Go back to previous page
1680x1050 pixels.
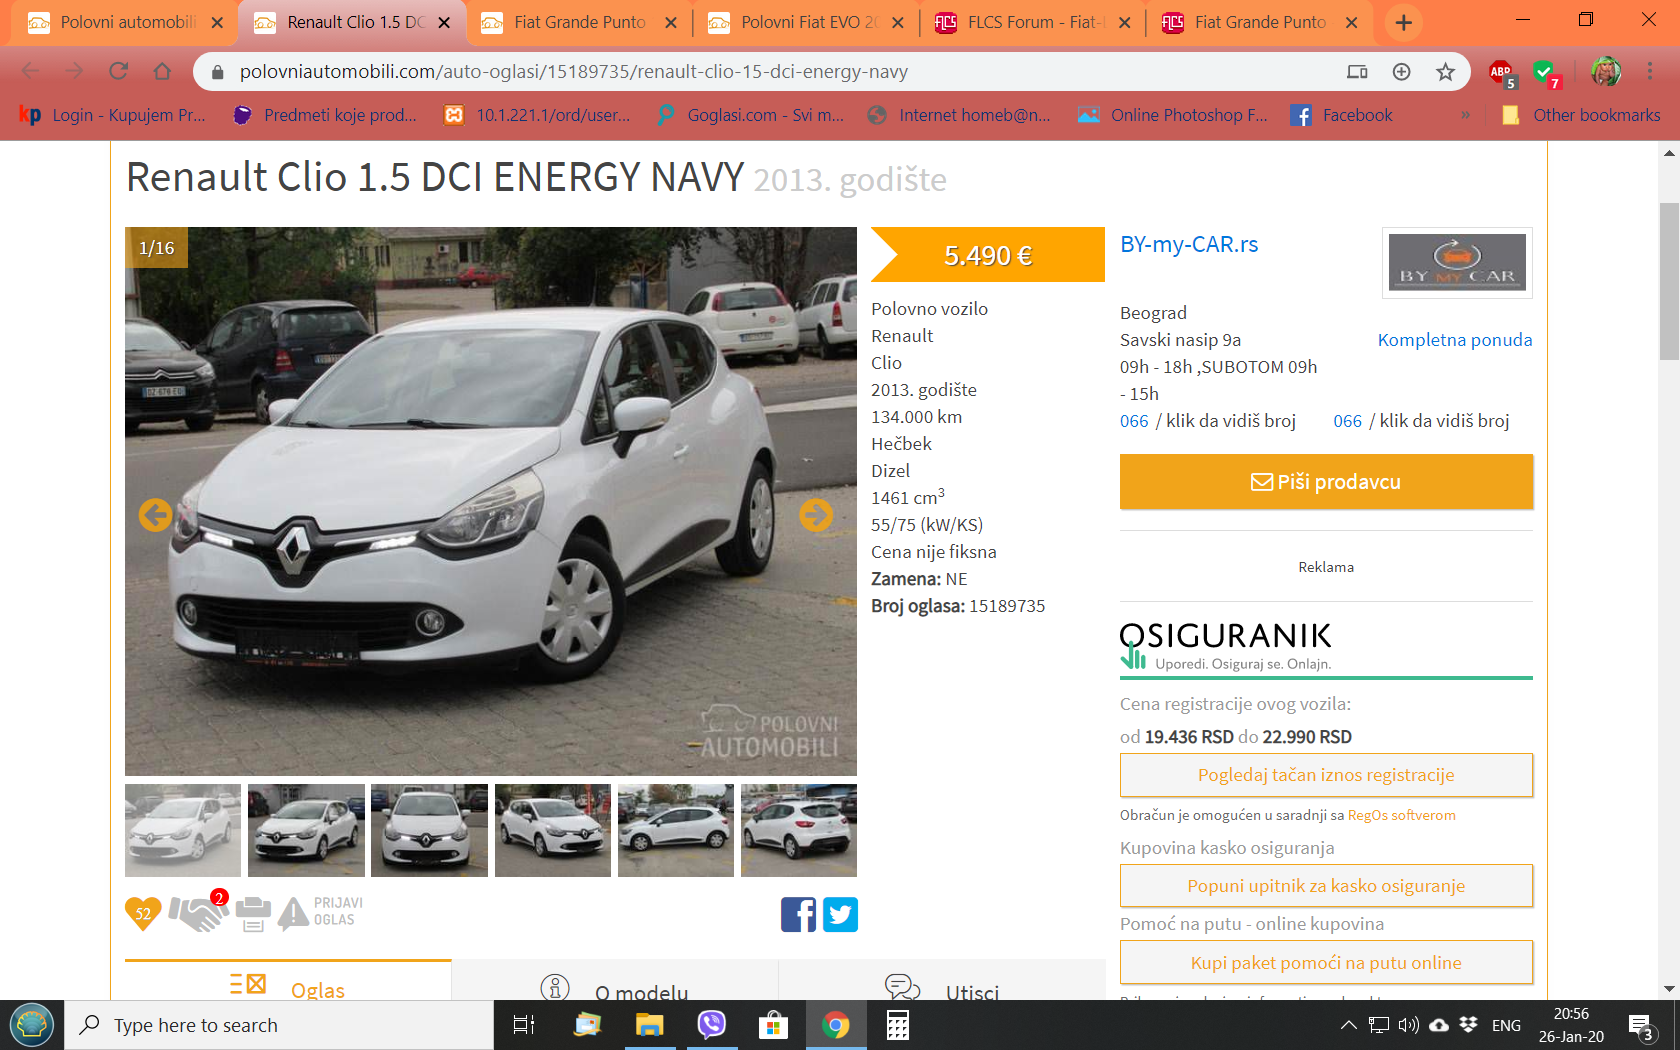coord(30,71)
